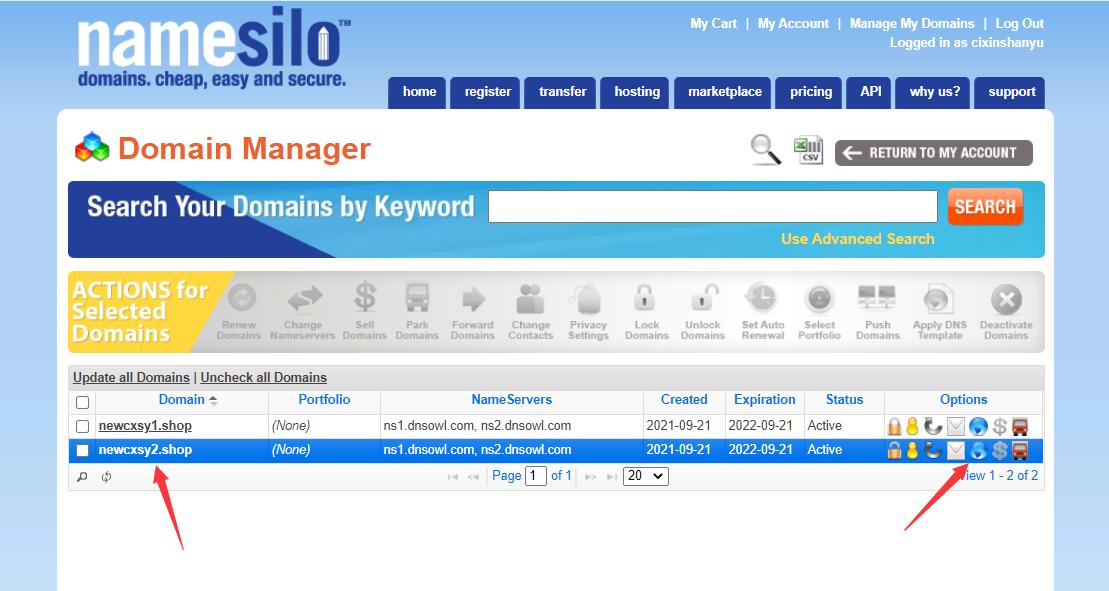
Task: Click the dollar sign icon for newcxsy1.shop
Action: [x=999, y=426]
